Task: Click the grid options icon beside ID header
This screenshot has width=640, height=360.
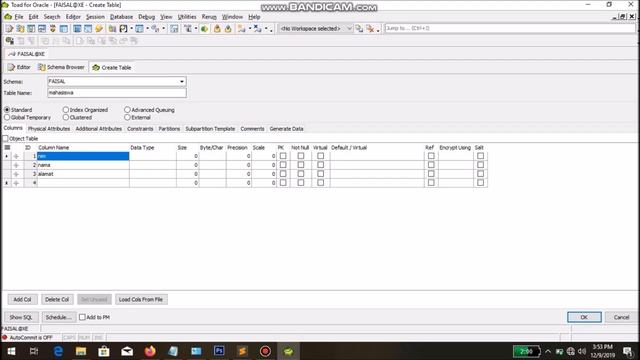Action: tap(7, 147)
